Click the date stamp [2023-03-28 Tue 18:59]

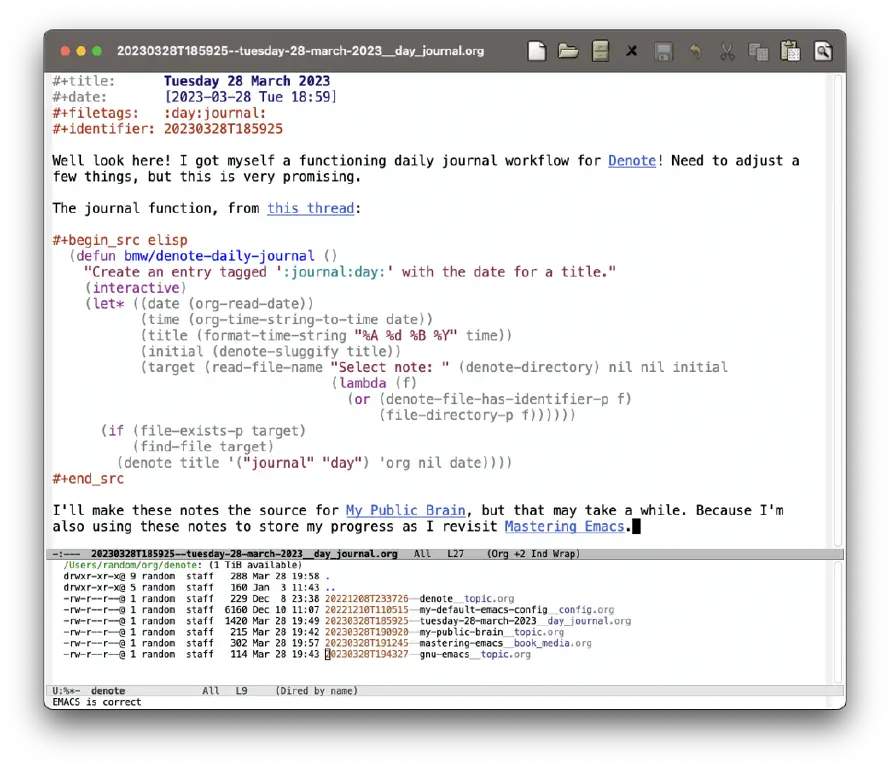click(250, 97)
